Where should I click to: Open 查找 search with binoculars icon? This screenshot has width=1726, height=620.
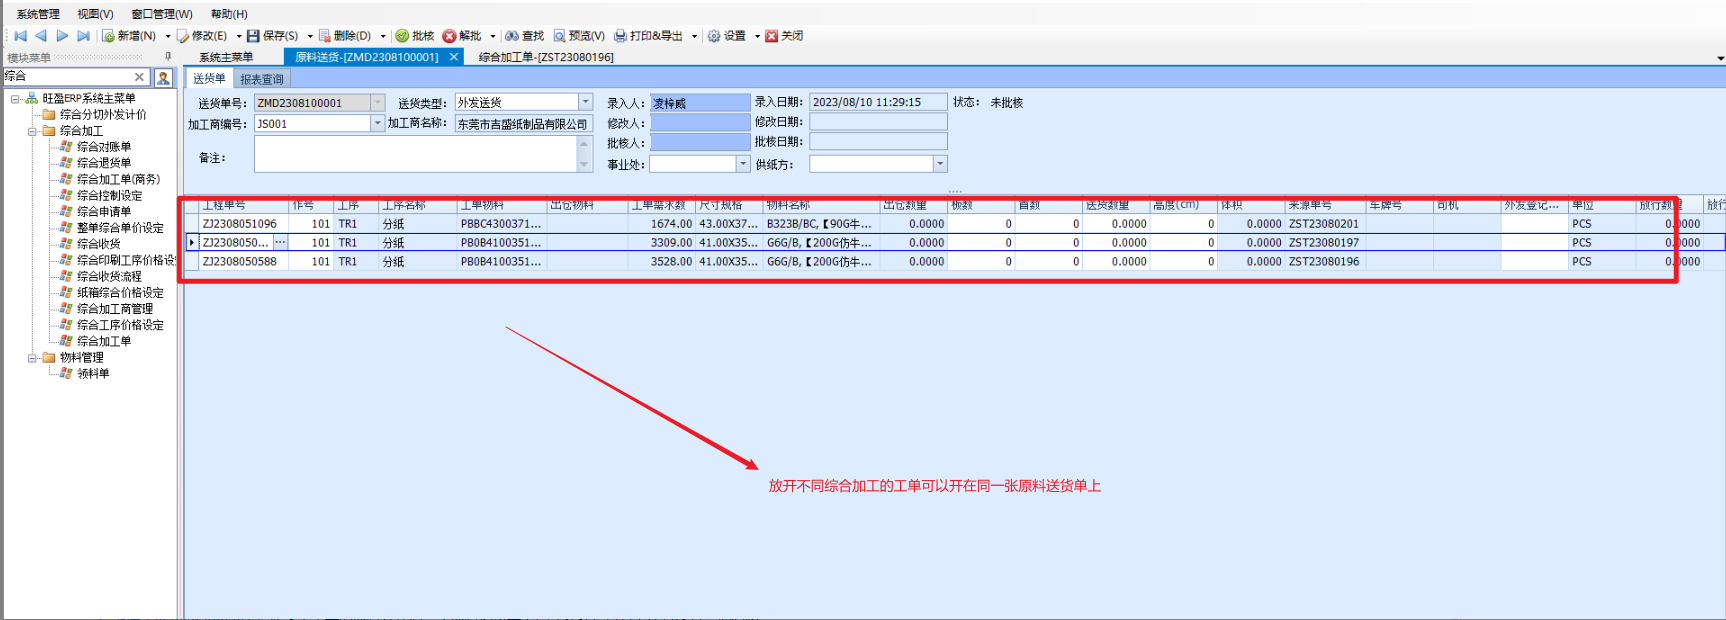coord(525,36)
